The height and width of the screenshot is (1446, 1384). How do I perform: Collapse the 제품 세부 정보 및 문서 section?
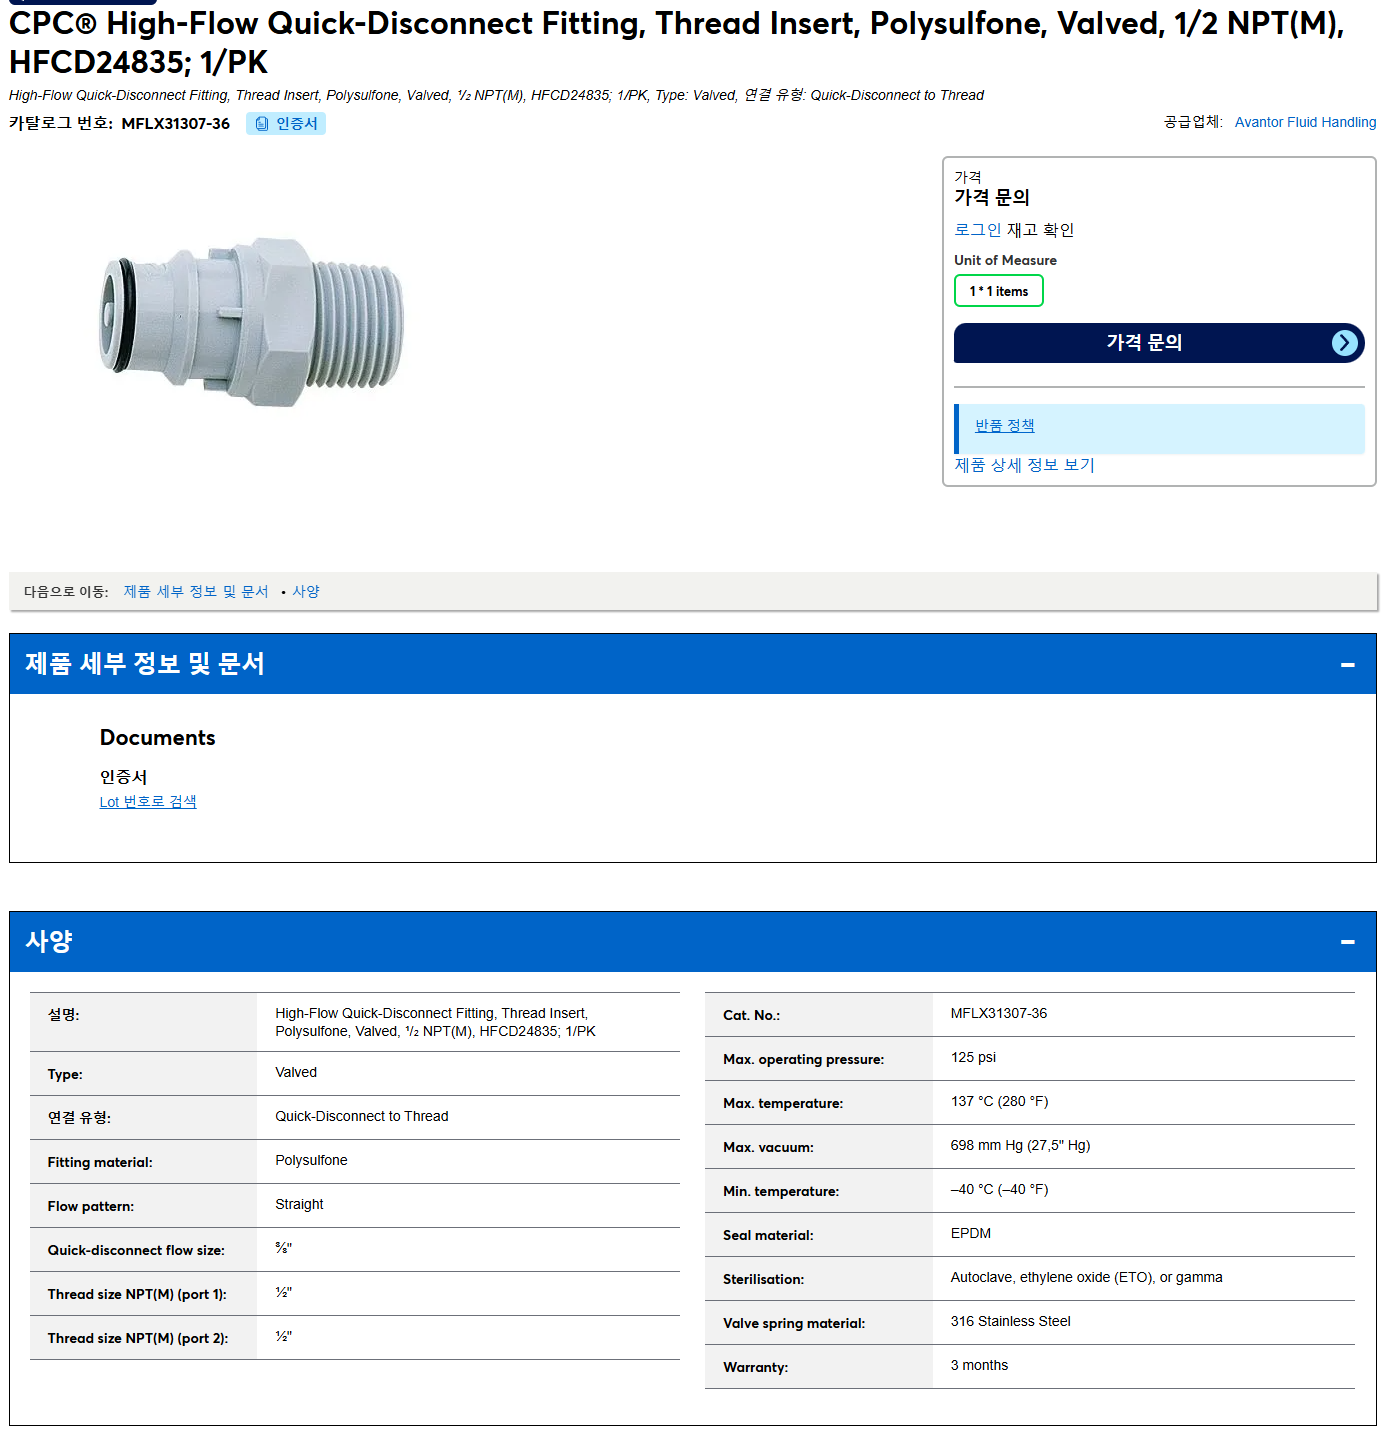point(1347,664)
